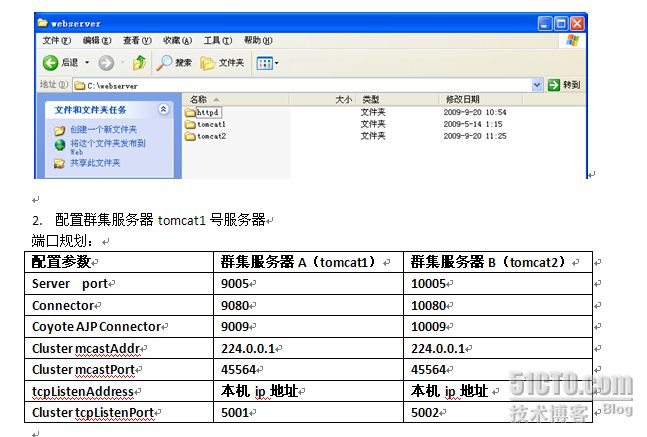Sort by Name (名称) column header
Image resolution: width=647 pixels, height=437 pixels.
coord(236,99)
